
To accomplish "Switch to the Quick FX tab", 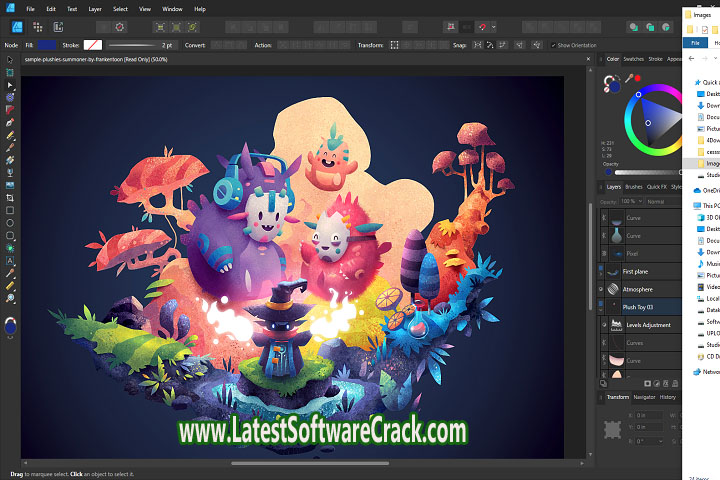I will tap(657, 187).
